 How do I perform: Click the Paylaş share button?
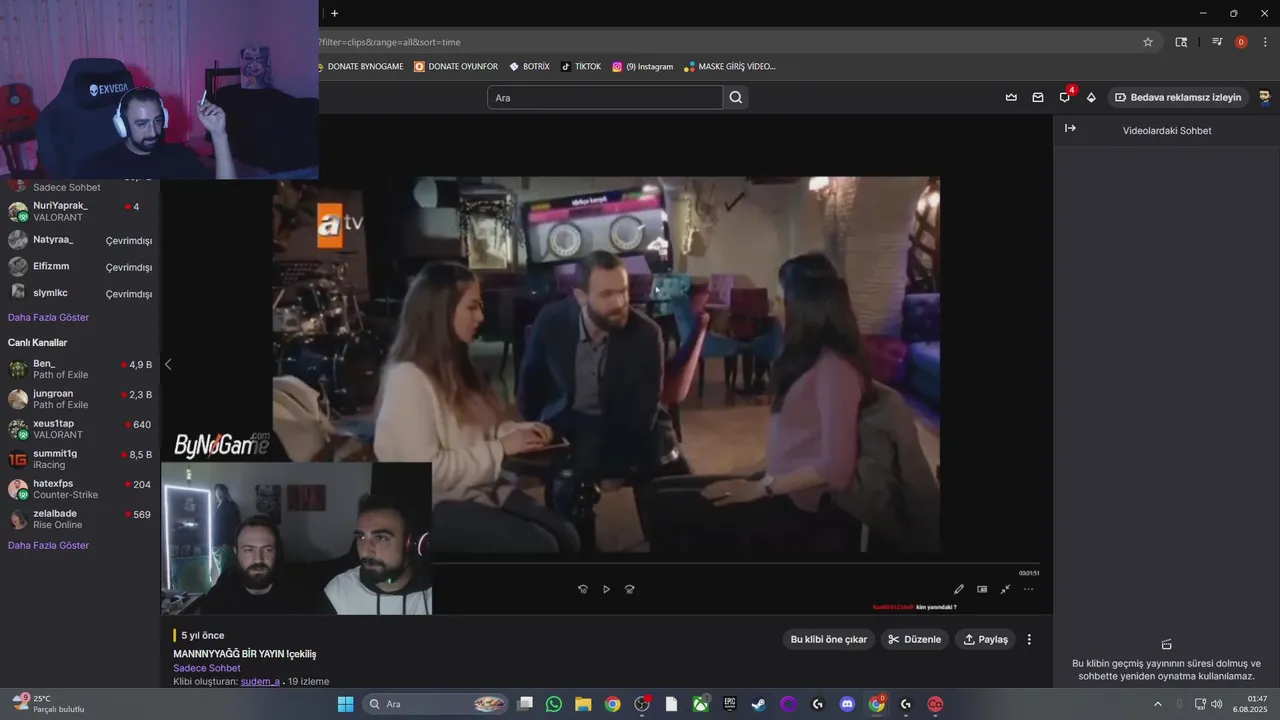[985, 639]
